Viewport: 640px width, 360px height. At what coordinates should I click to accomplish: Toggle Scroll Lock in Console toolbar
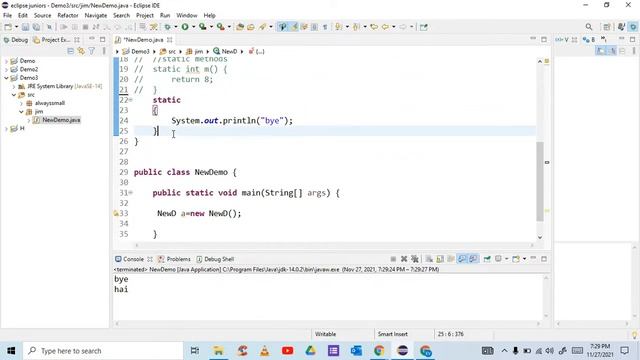coord(440,259)
